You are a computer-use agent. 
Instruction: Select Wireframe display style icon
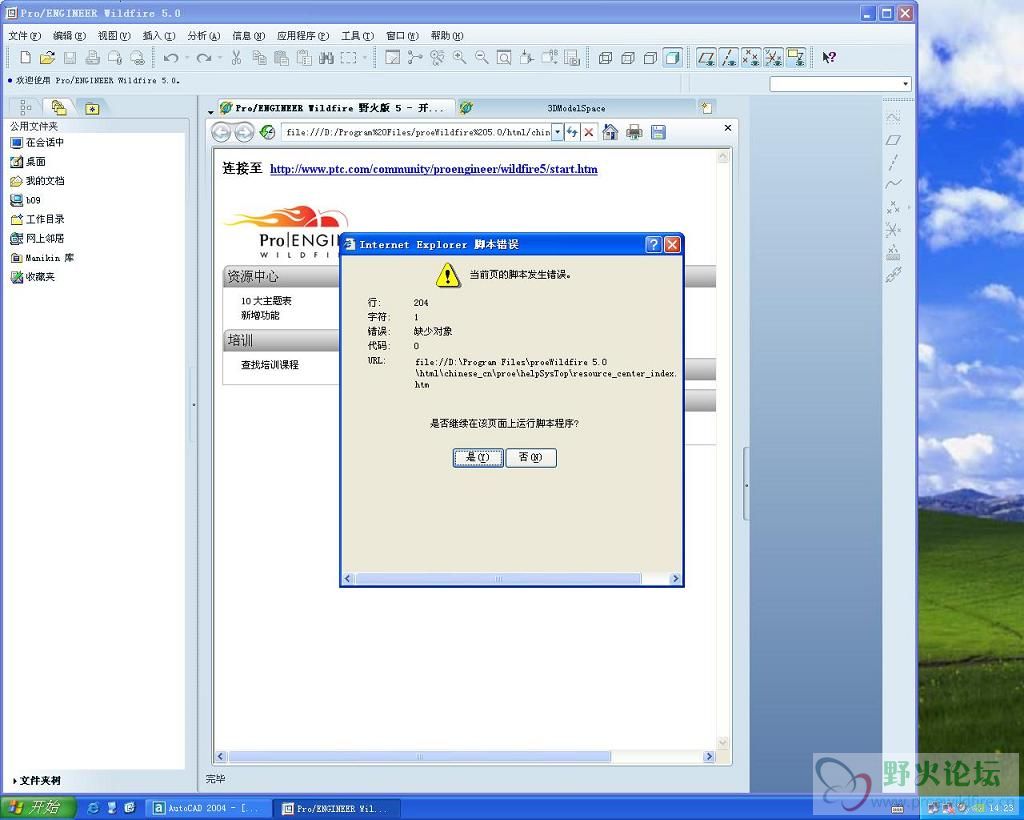605,57
